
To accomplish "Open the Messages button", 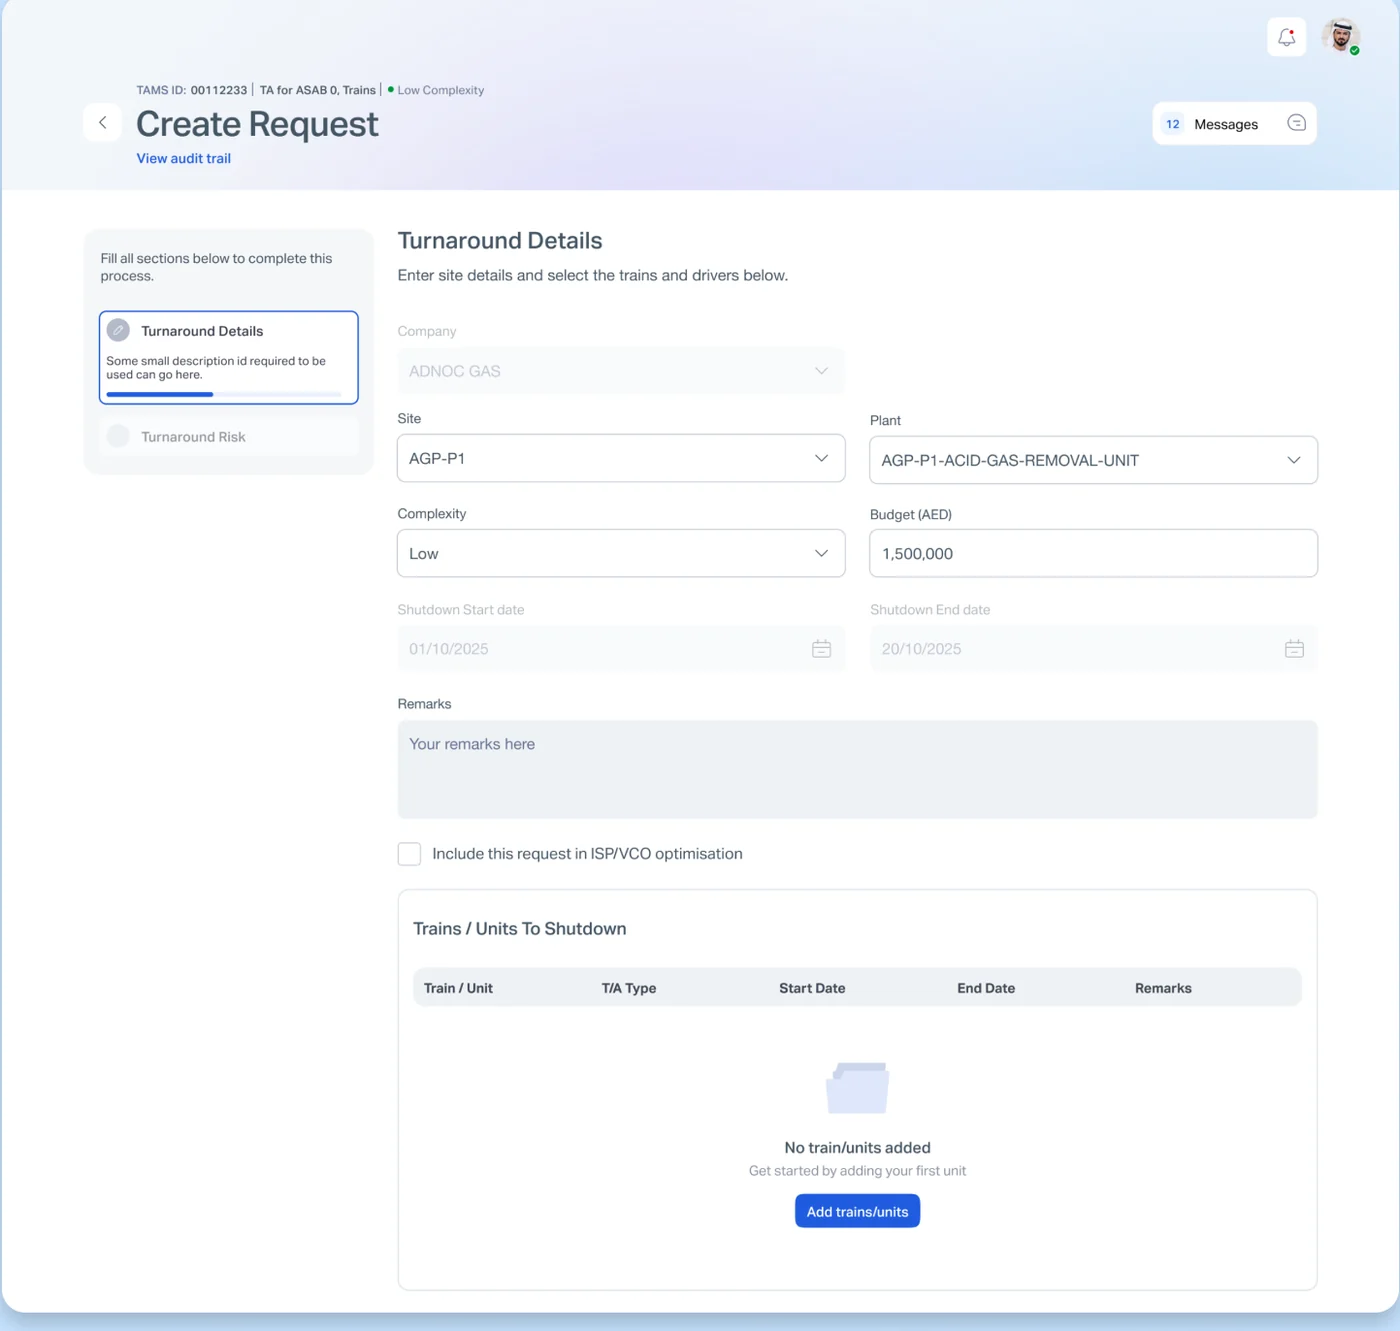I will (1234, 124).
